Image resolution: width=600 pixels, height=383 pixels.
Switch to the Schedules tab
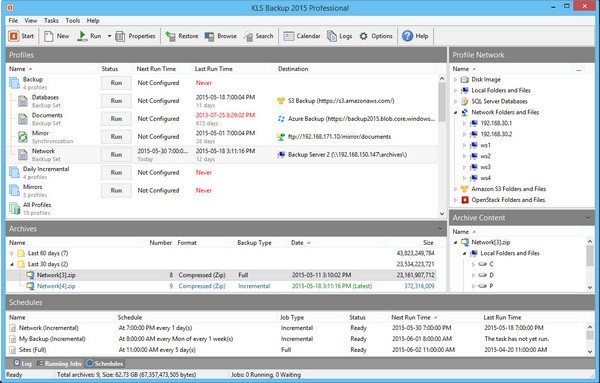pos(104,363)
